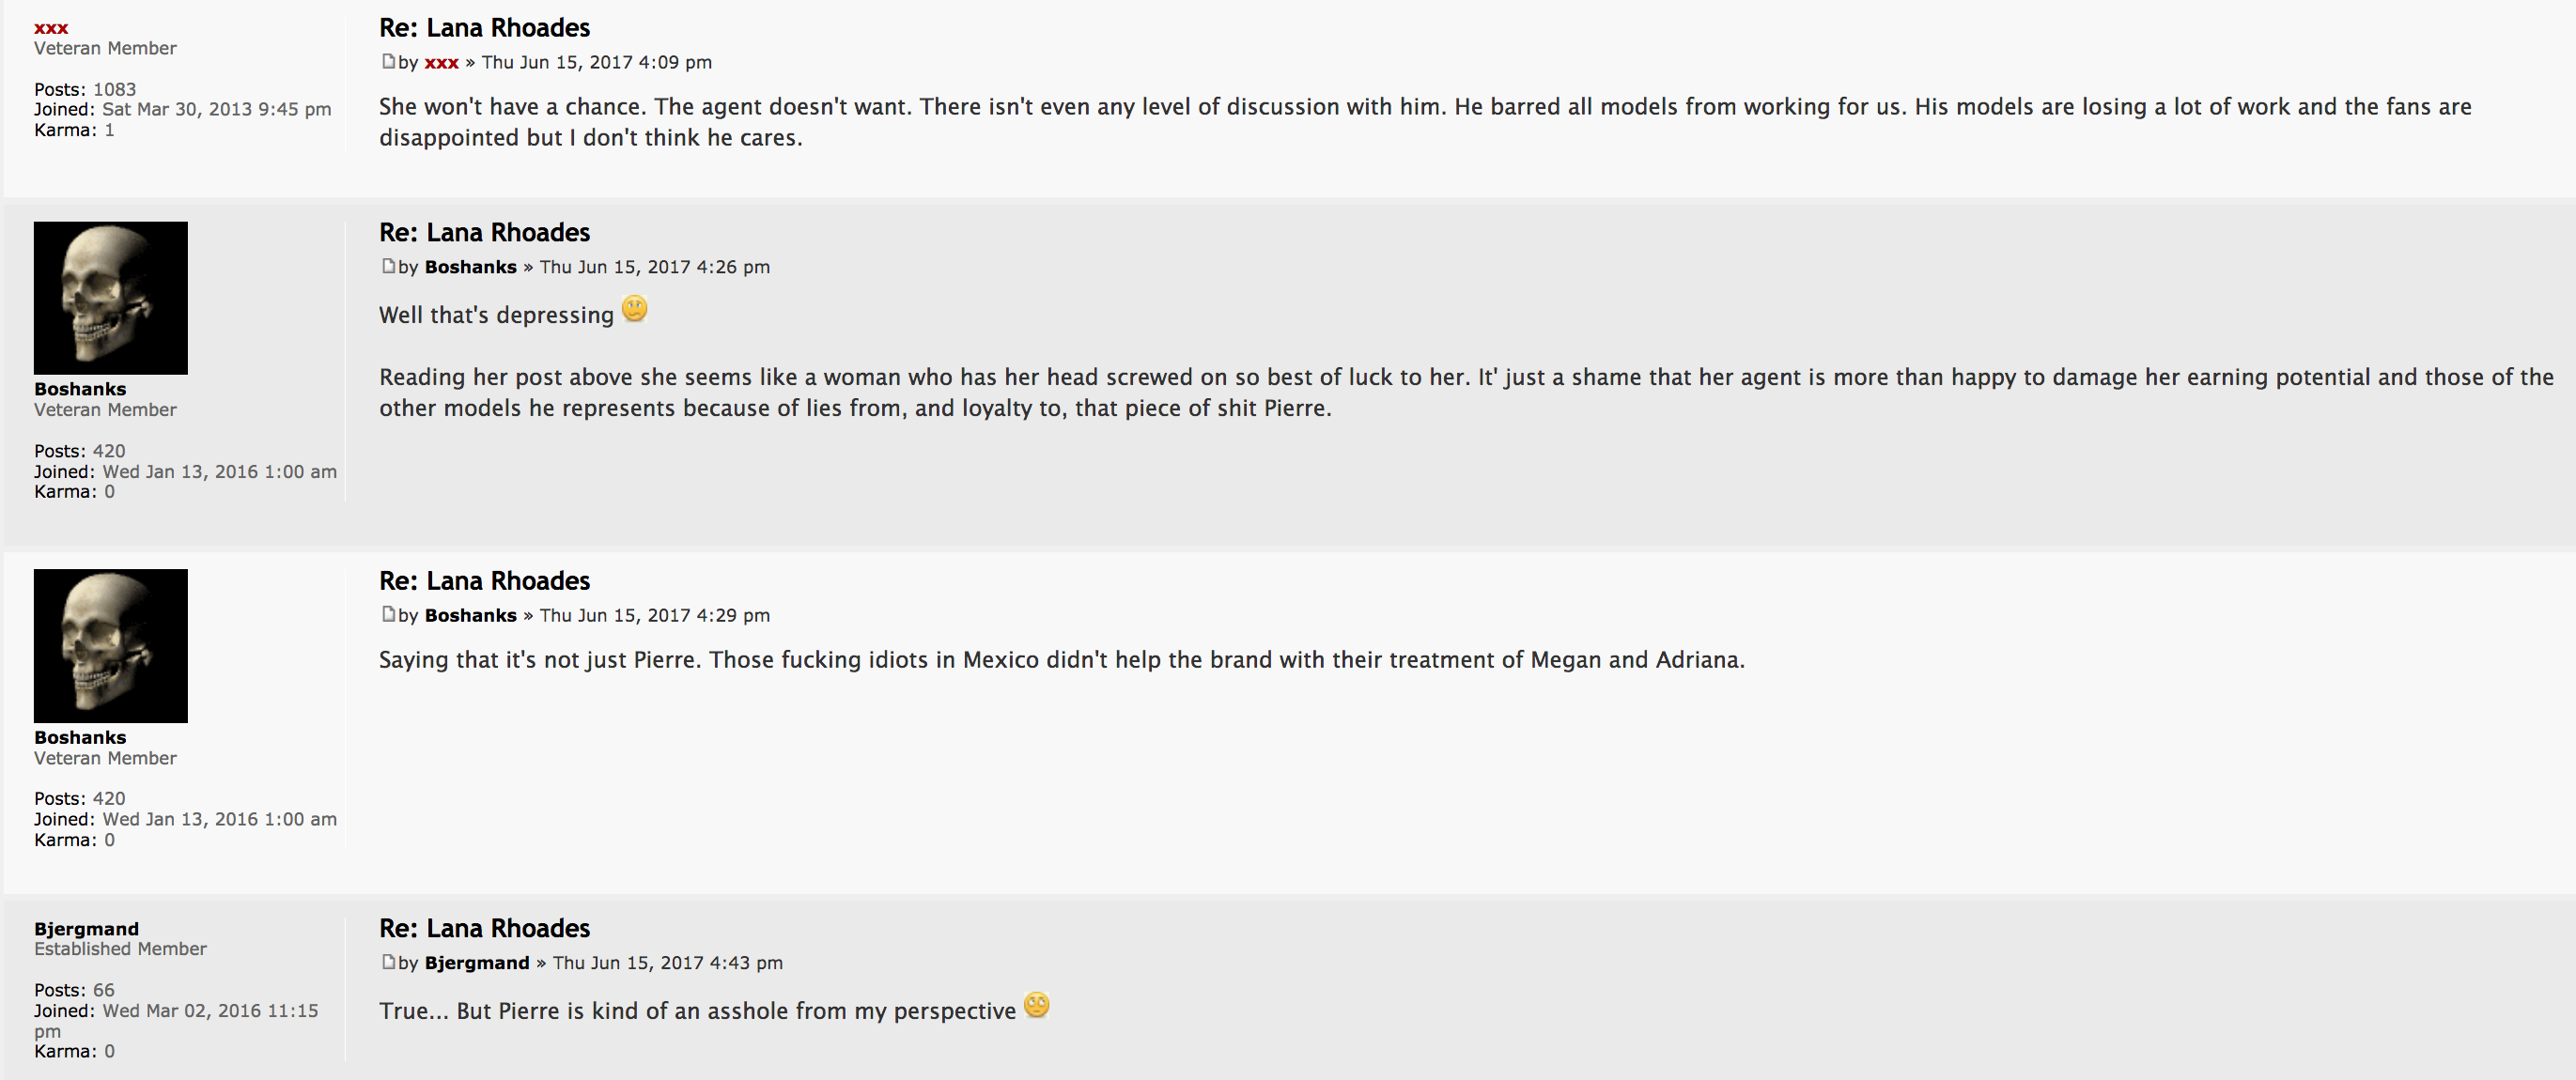
Task: Open Boshanks' skull avatar on 4:26 post
Action: pyautogui.click(x=111, y=298)
